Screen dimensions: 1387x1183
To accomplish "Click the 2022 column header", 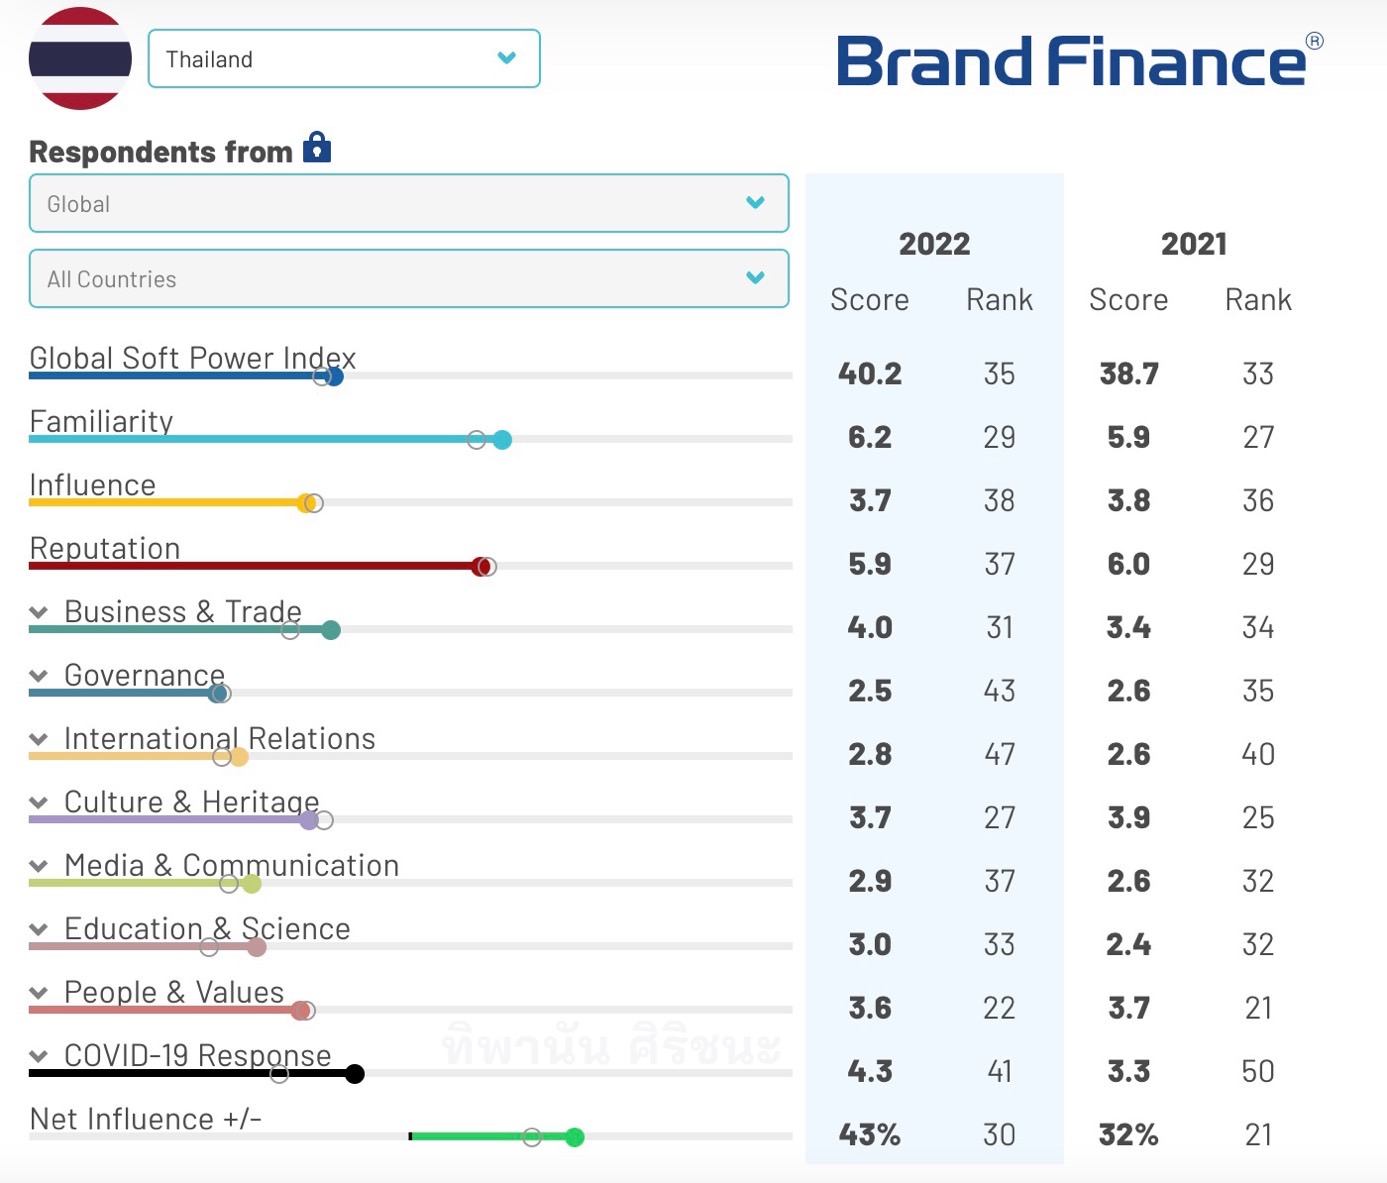I will [934, 244].
